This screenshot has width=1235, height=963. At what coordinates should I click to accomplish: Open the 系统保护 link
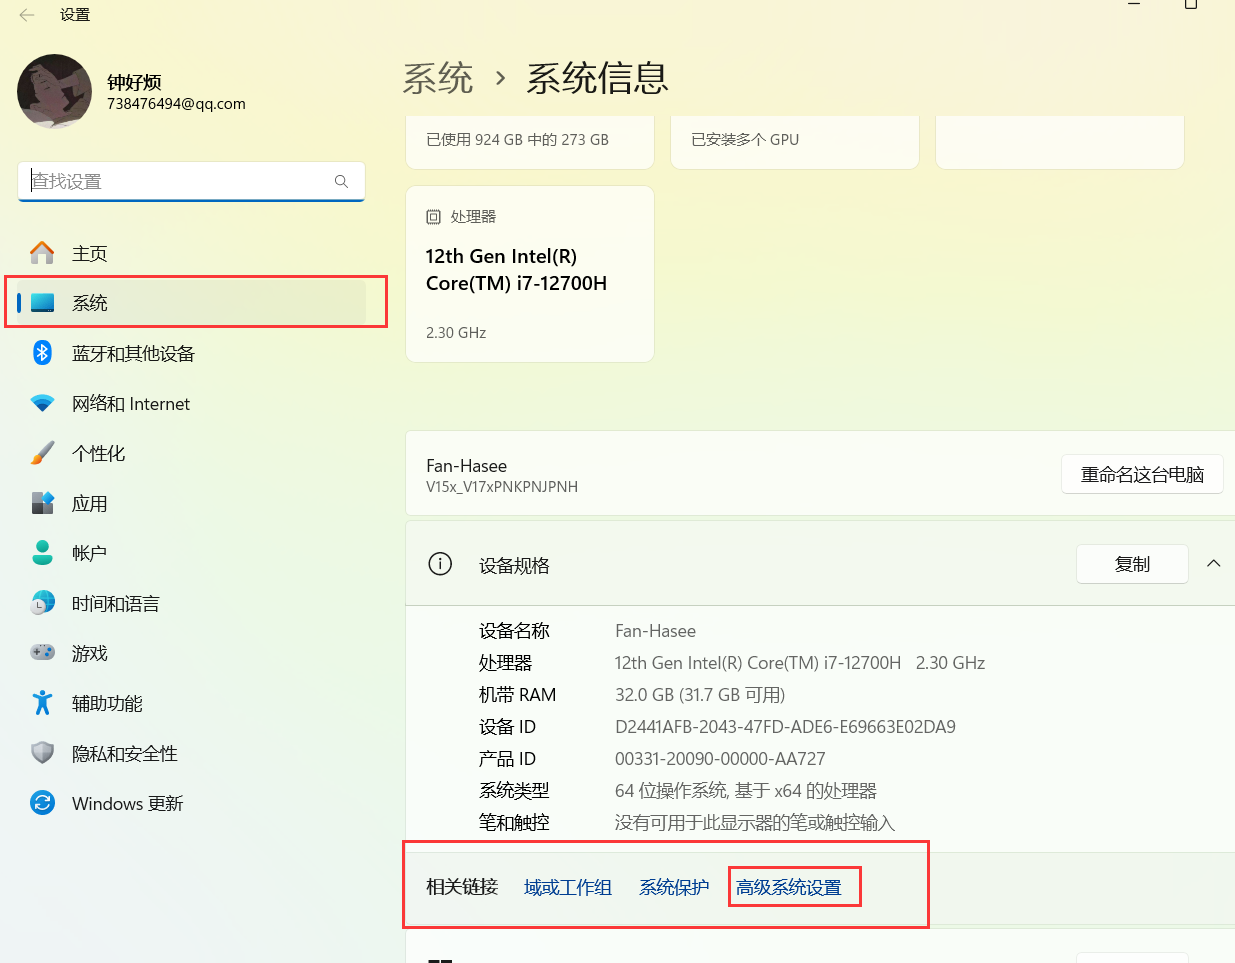(674, 887)
